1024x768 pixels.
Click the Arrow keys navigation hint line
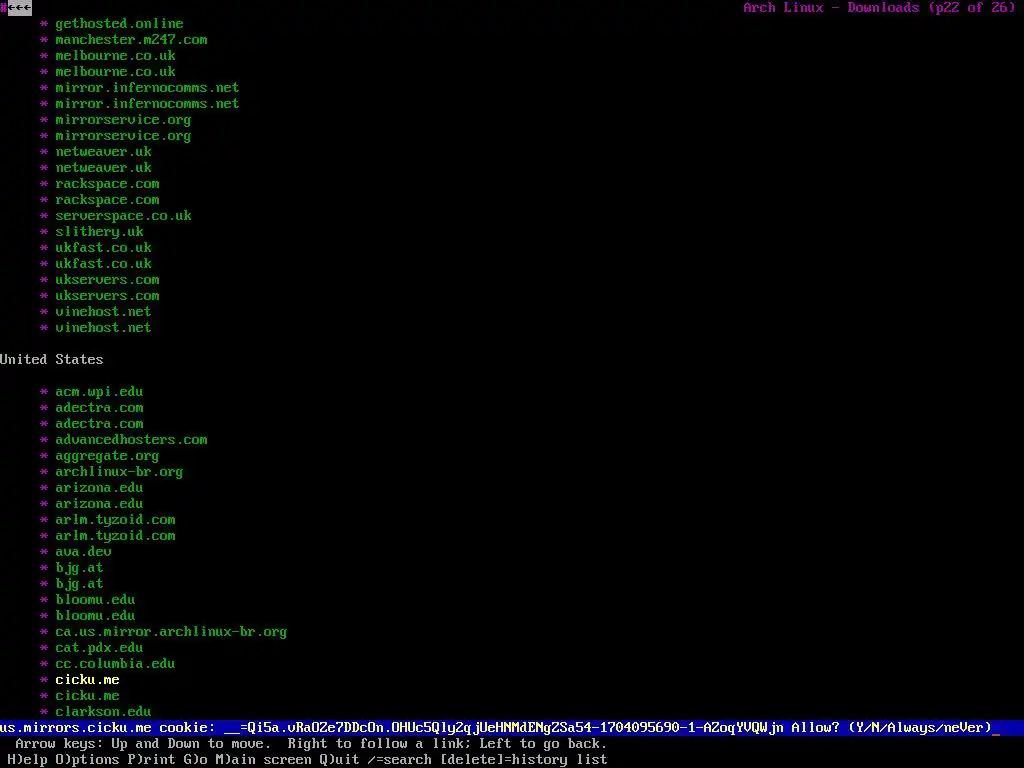point(312,744)
